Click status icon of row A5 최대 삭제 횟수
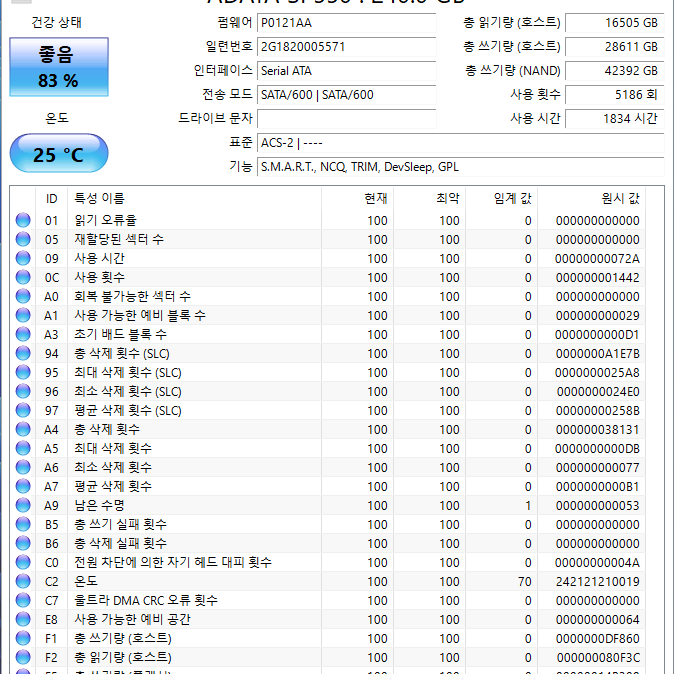This screenshot has width=674, height=674. (x=23, y=448)
